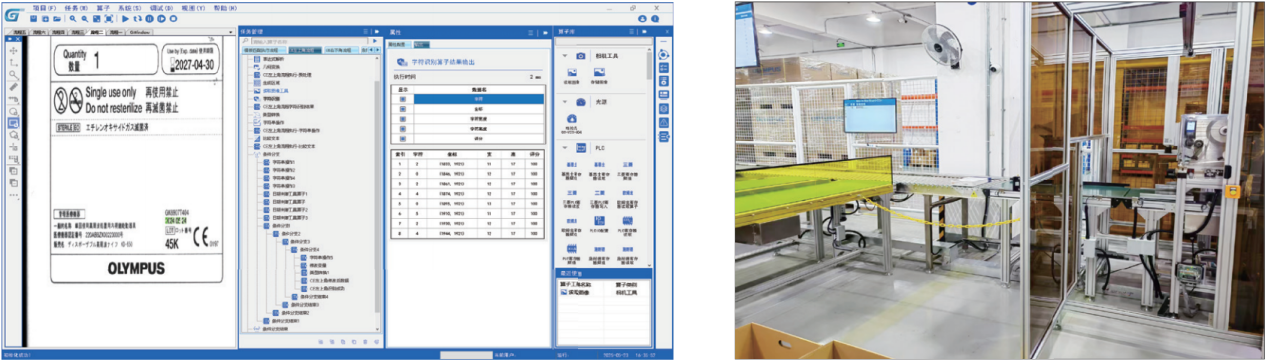
Task: Select the pan/move tool in left toolbar
Action: (x=13, y=50)
